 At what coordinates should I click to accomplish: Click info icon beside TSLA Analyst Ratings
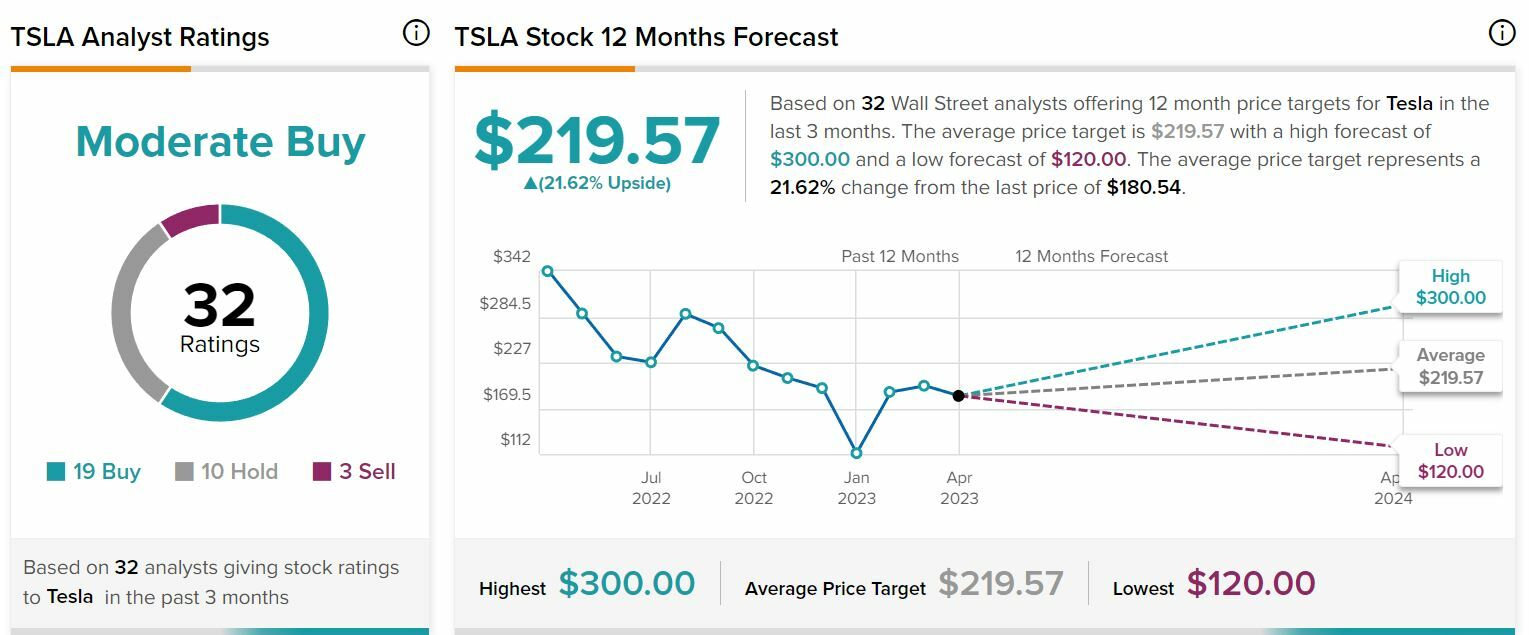(x=415, y=33)
